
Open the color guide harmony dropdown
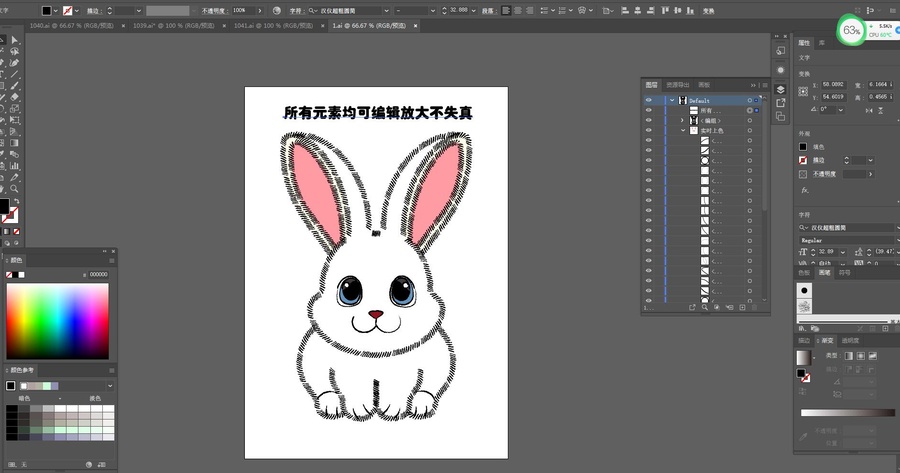tap(110, 386)
